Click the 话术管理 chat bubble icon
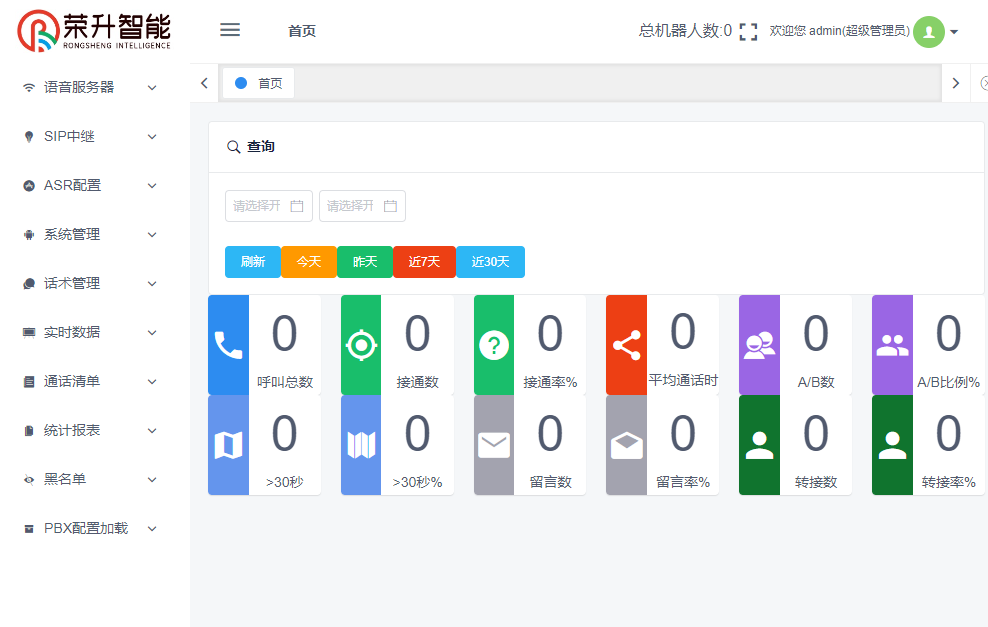The height and width of the screenshot is (627, 988). (28, 284)
